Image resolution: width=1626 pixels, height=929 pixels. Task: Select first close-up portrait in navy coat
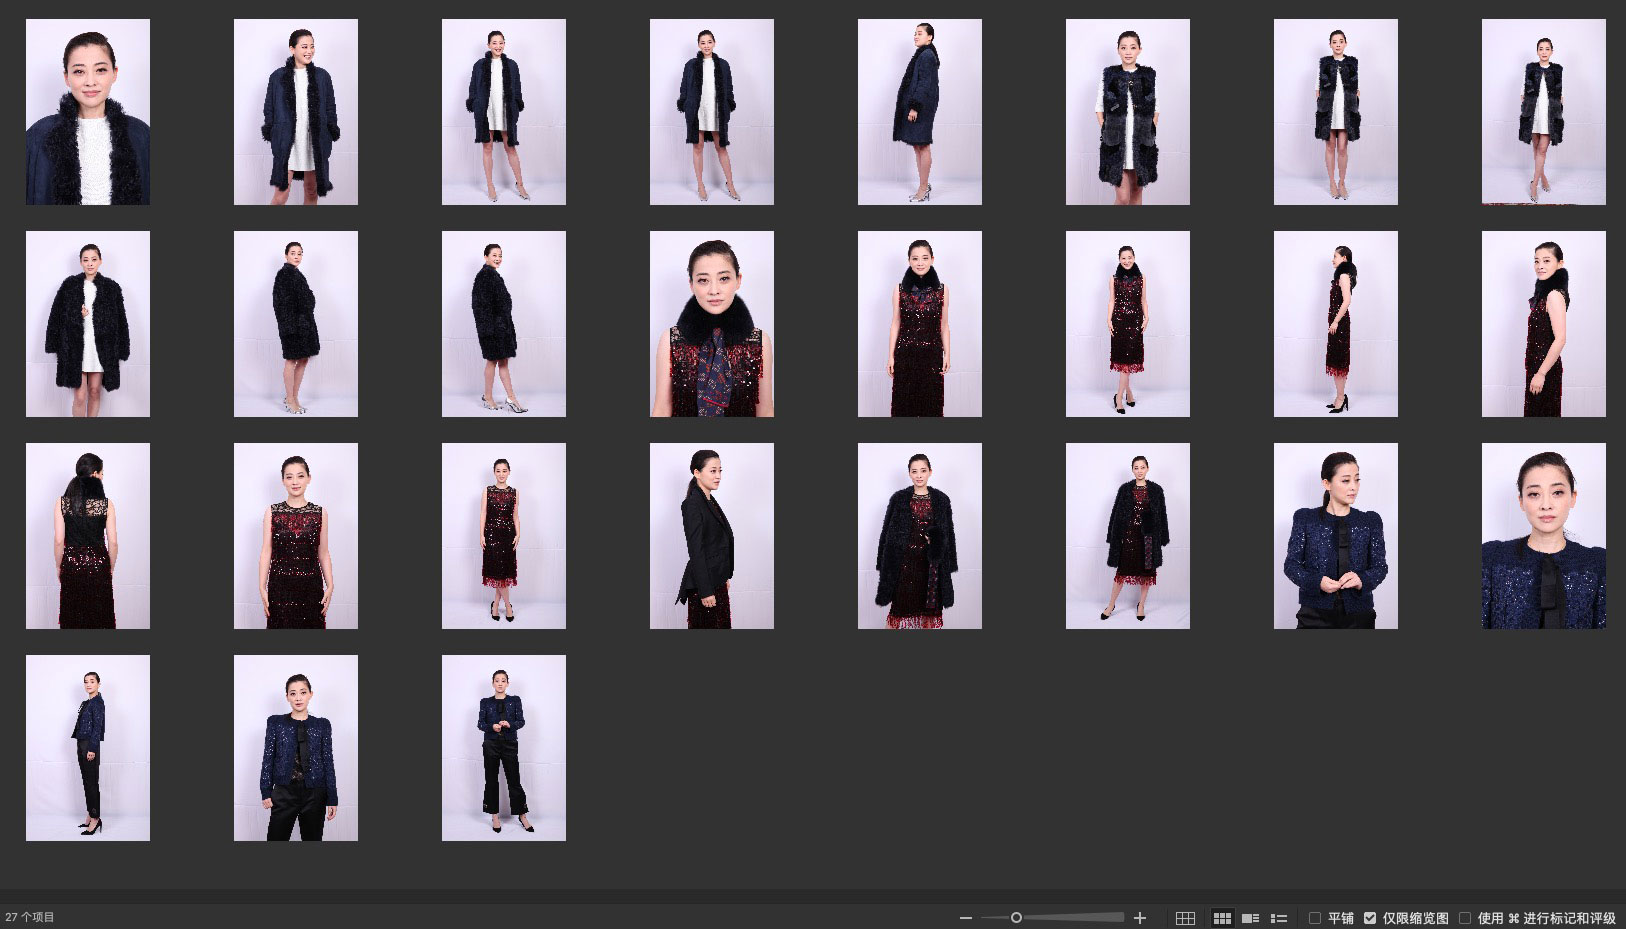88,112
